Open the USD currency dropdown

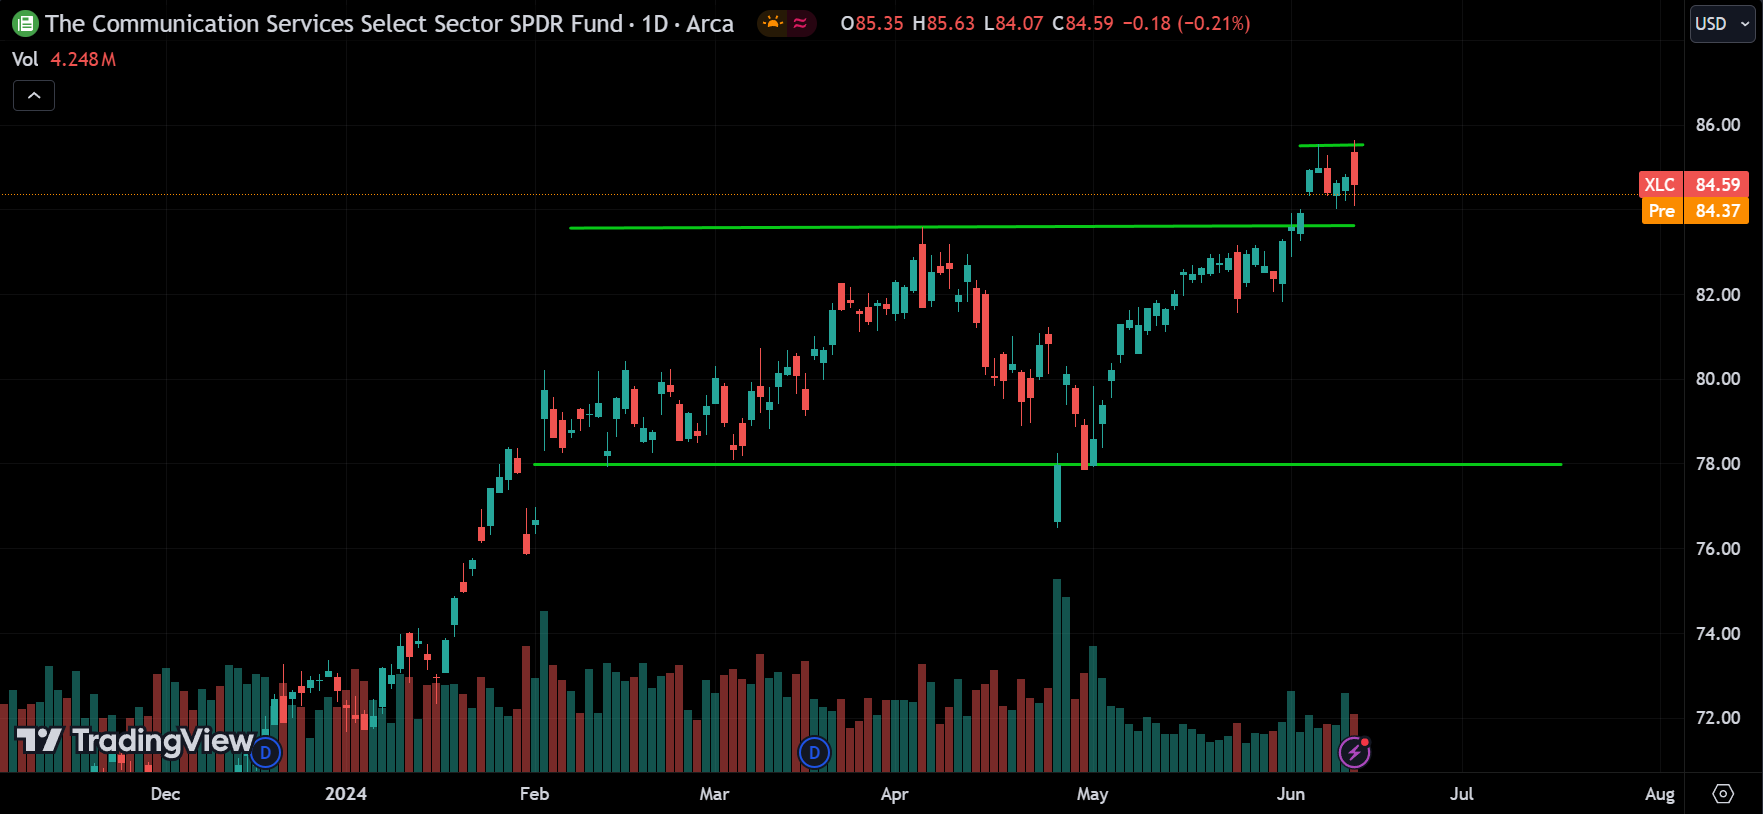coord(1722,23)
